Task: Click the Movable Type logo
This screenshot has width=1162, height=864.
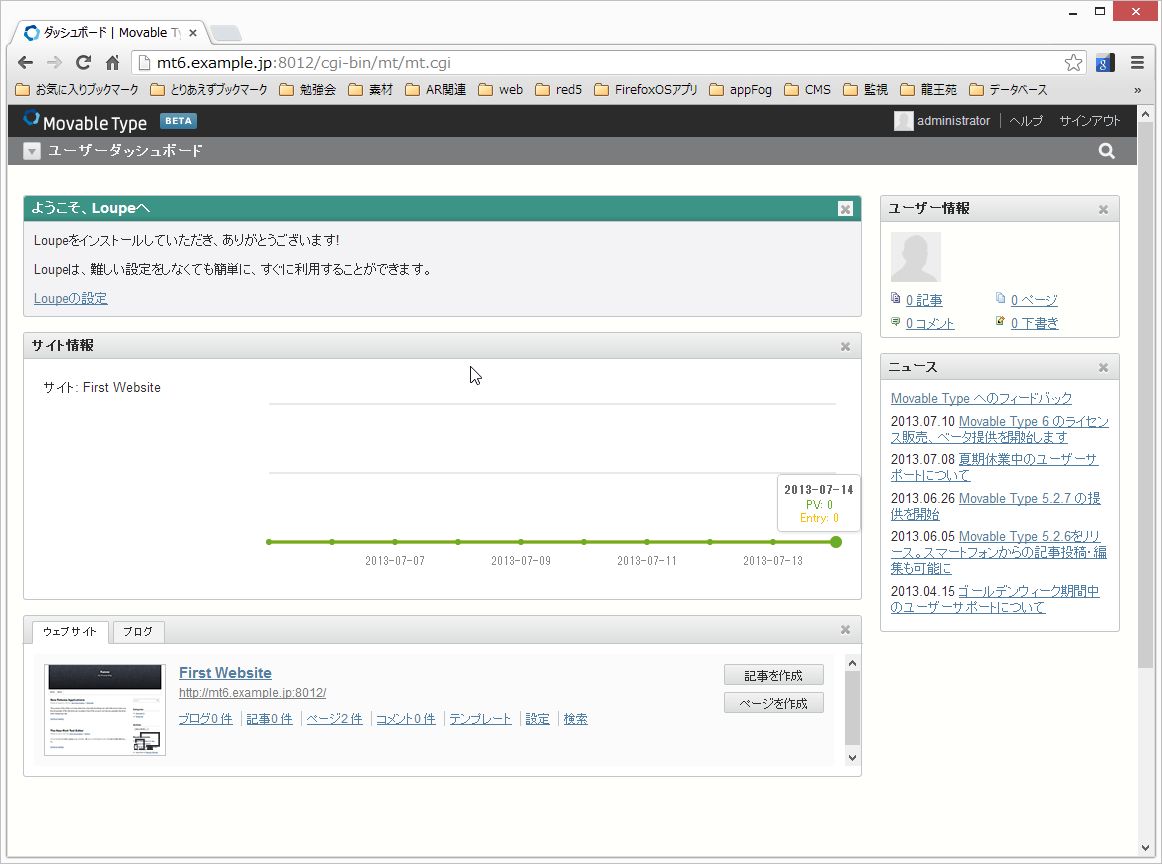Action: (85, 121)
